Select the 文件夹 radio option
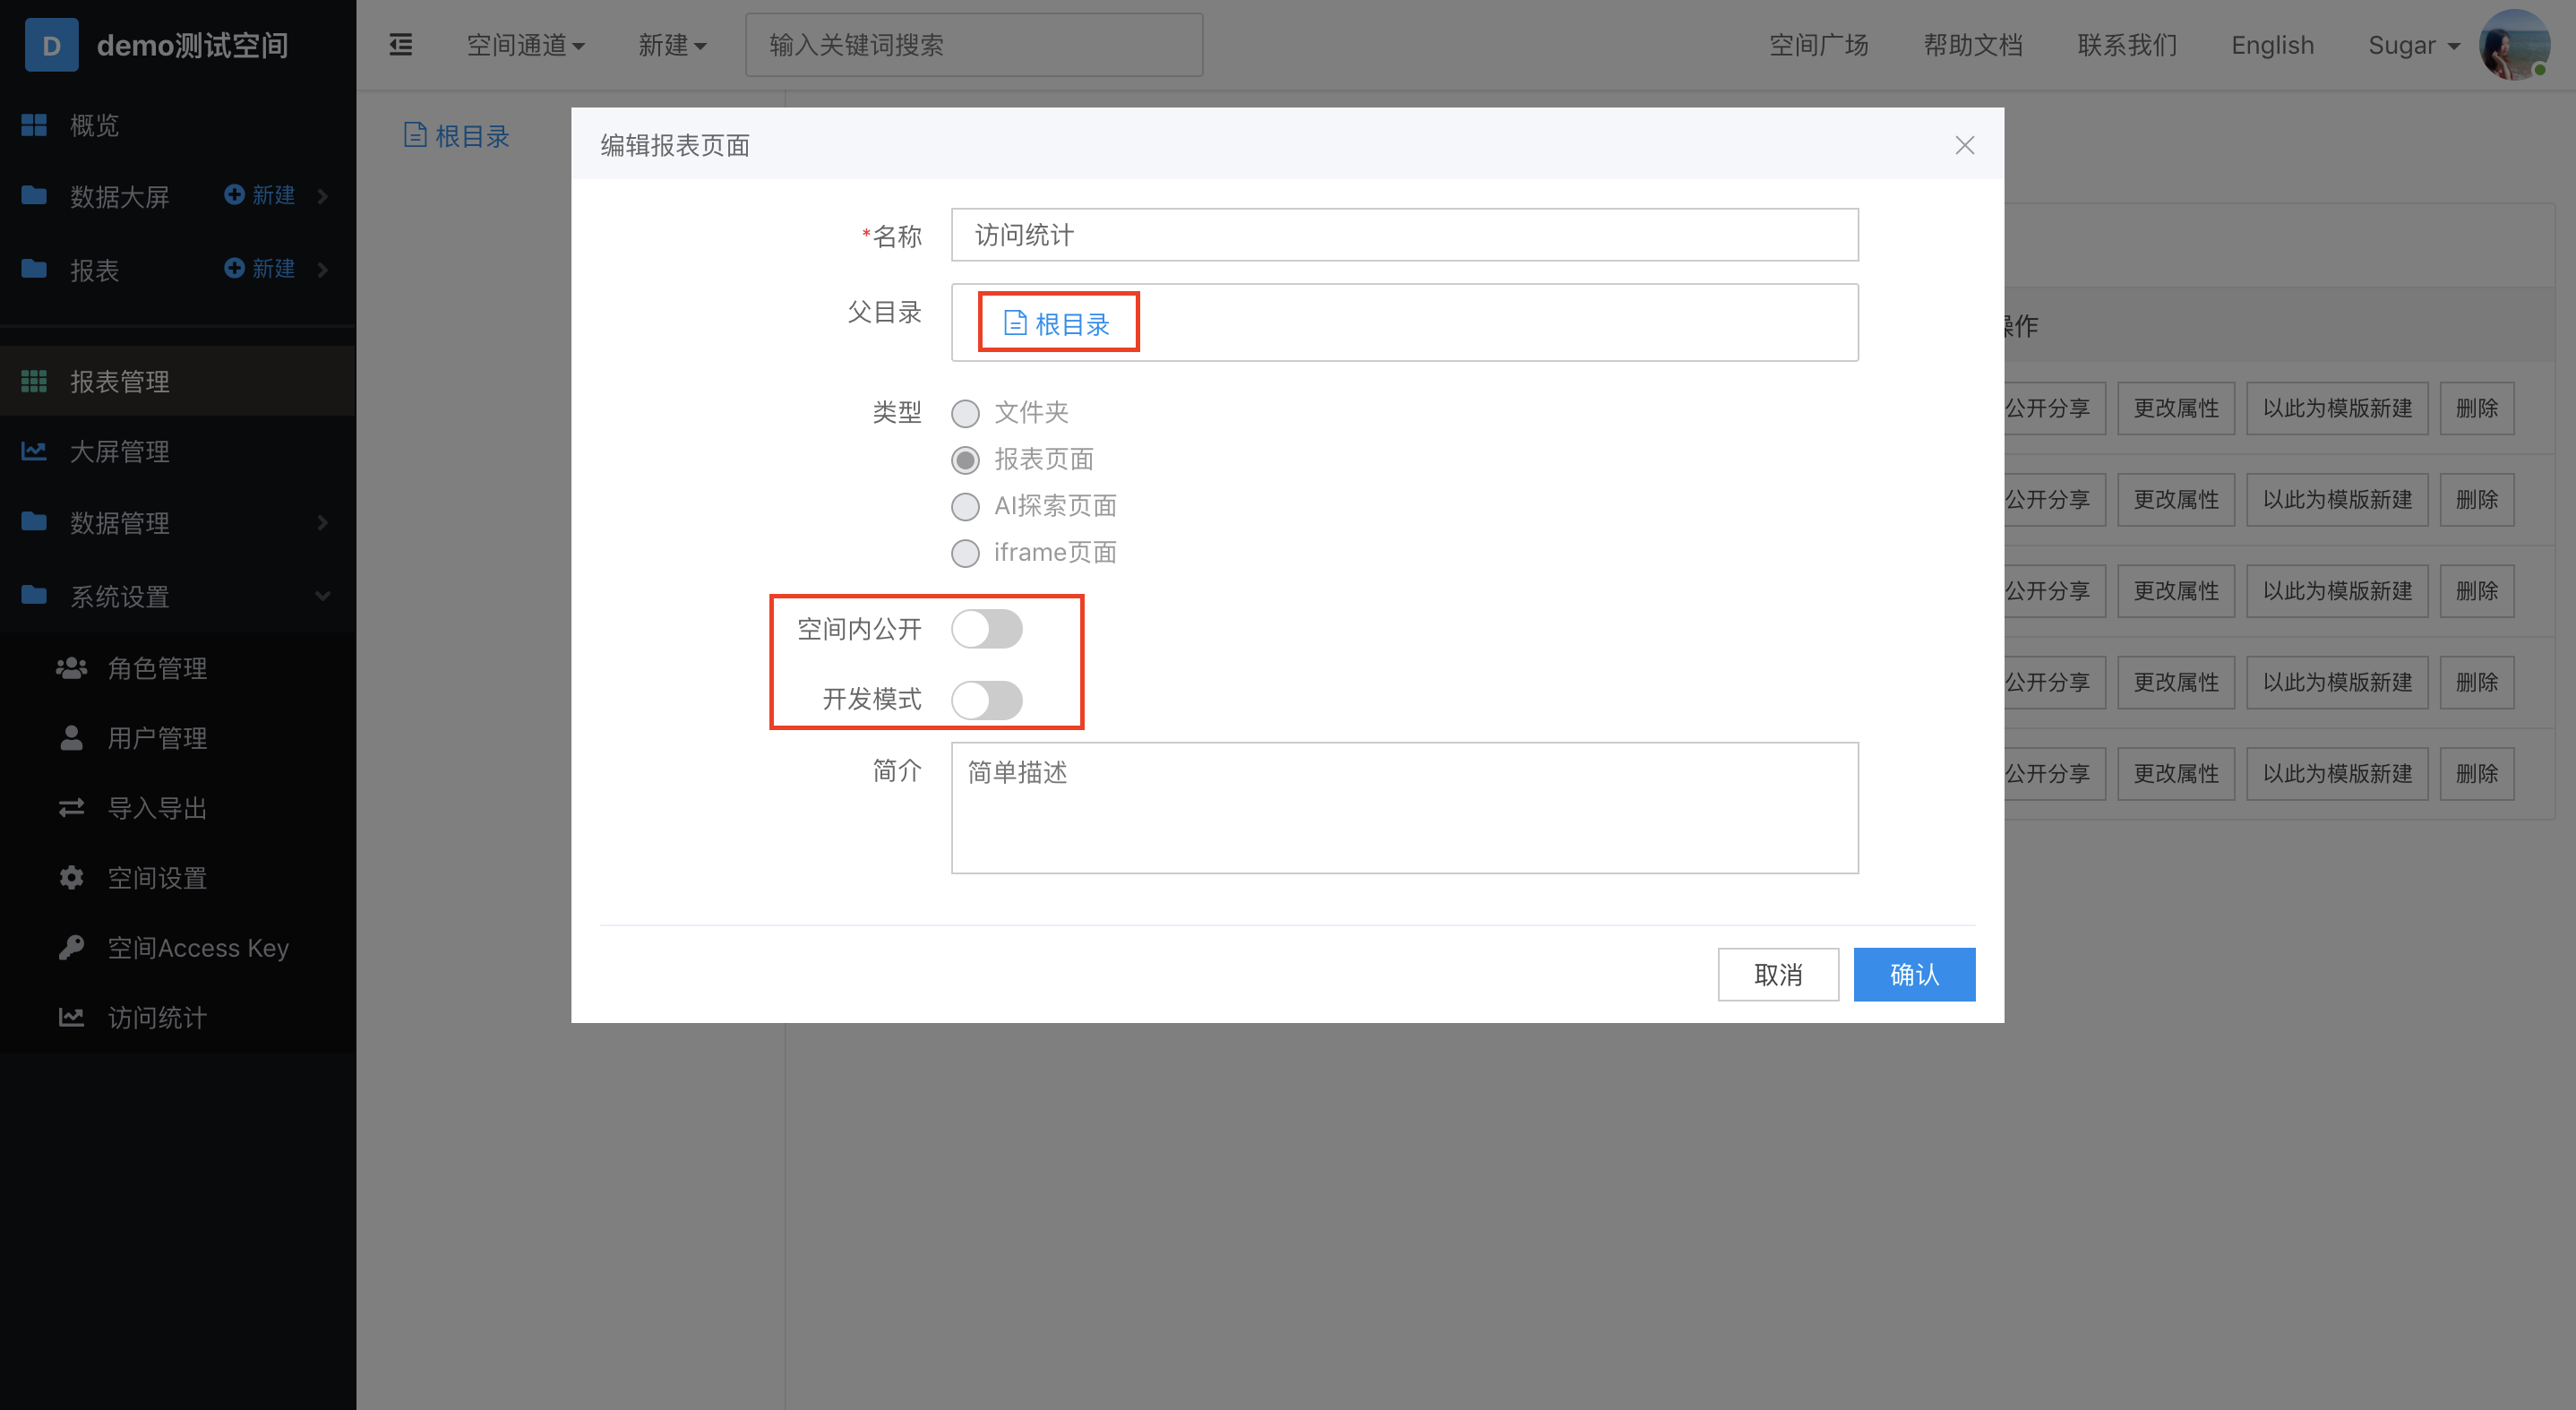The image size is (2576, 1410). [965, 413]
